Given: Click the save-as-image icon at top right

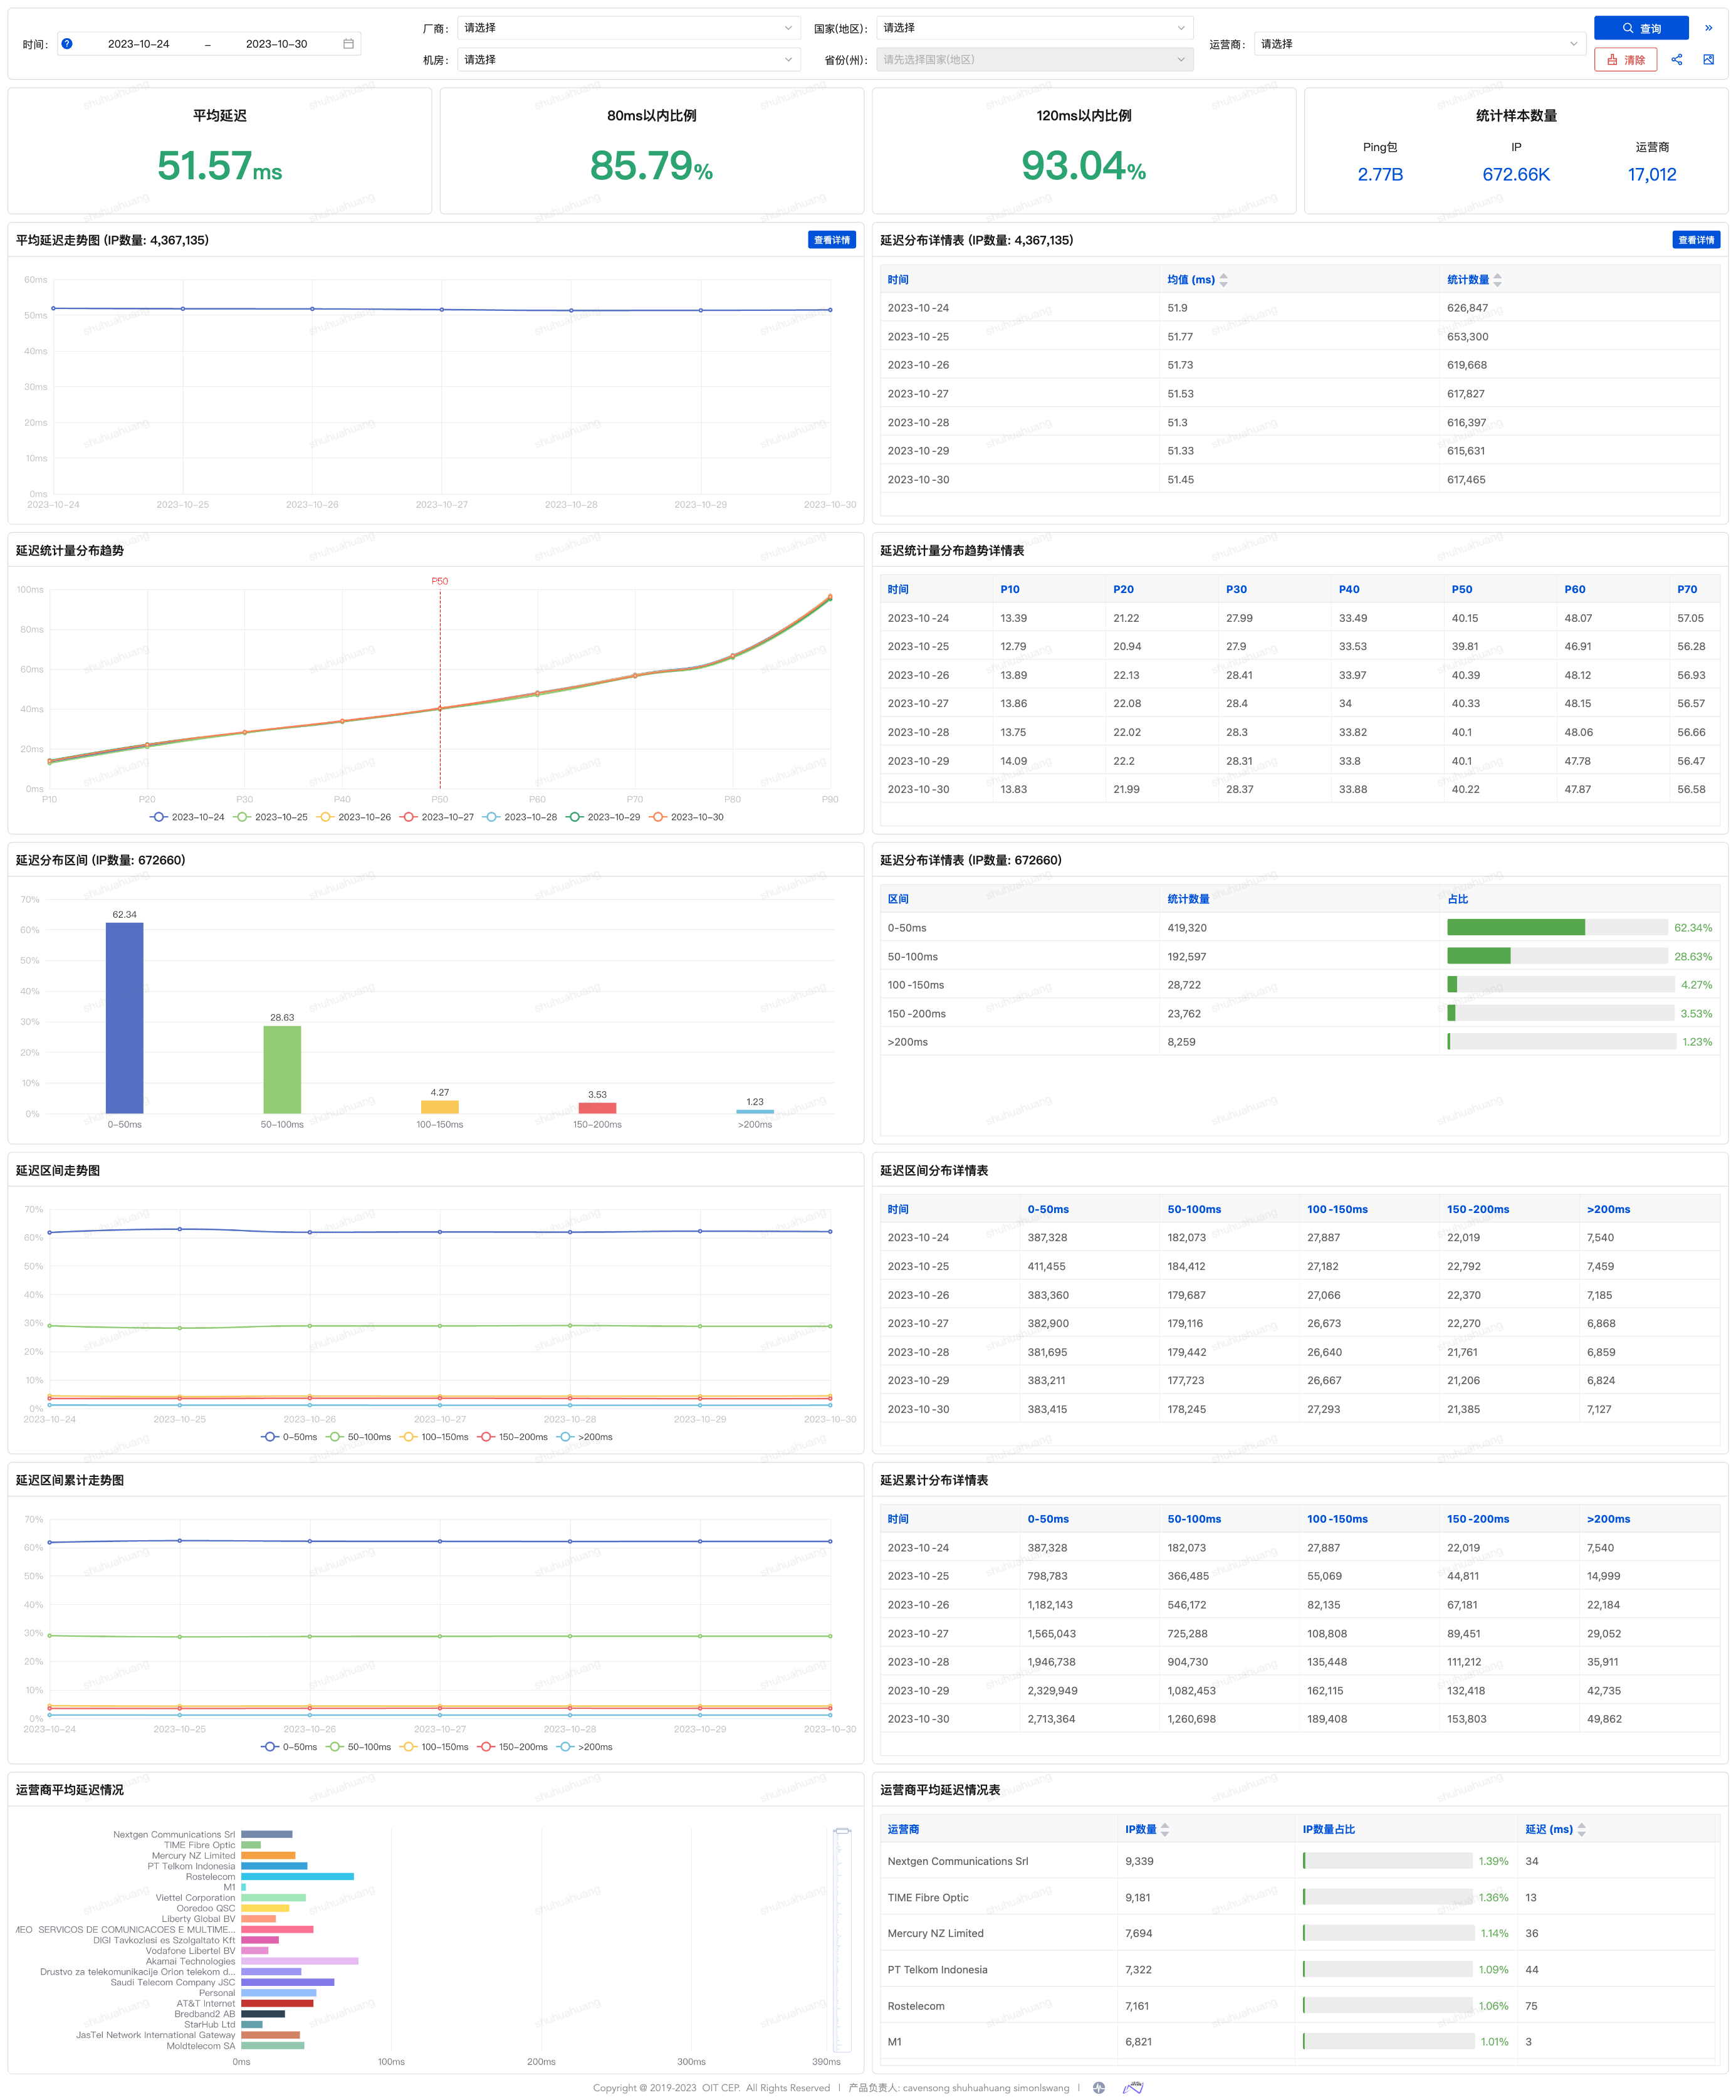Looking at the screenshot, I should coord(1708,60).
